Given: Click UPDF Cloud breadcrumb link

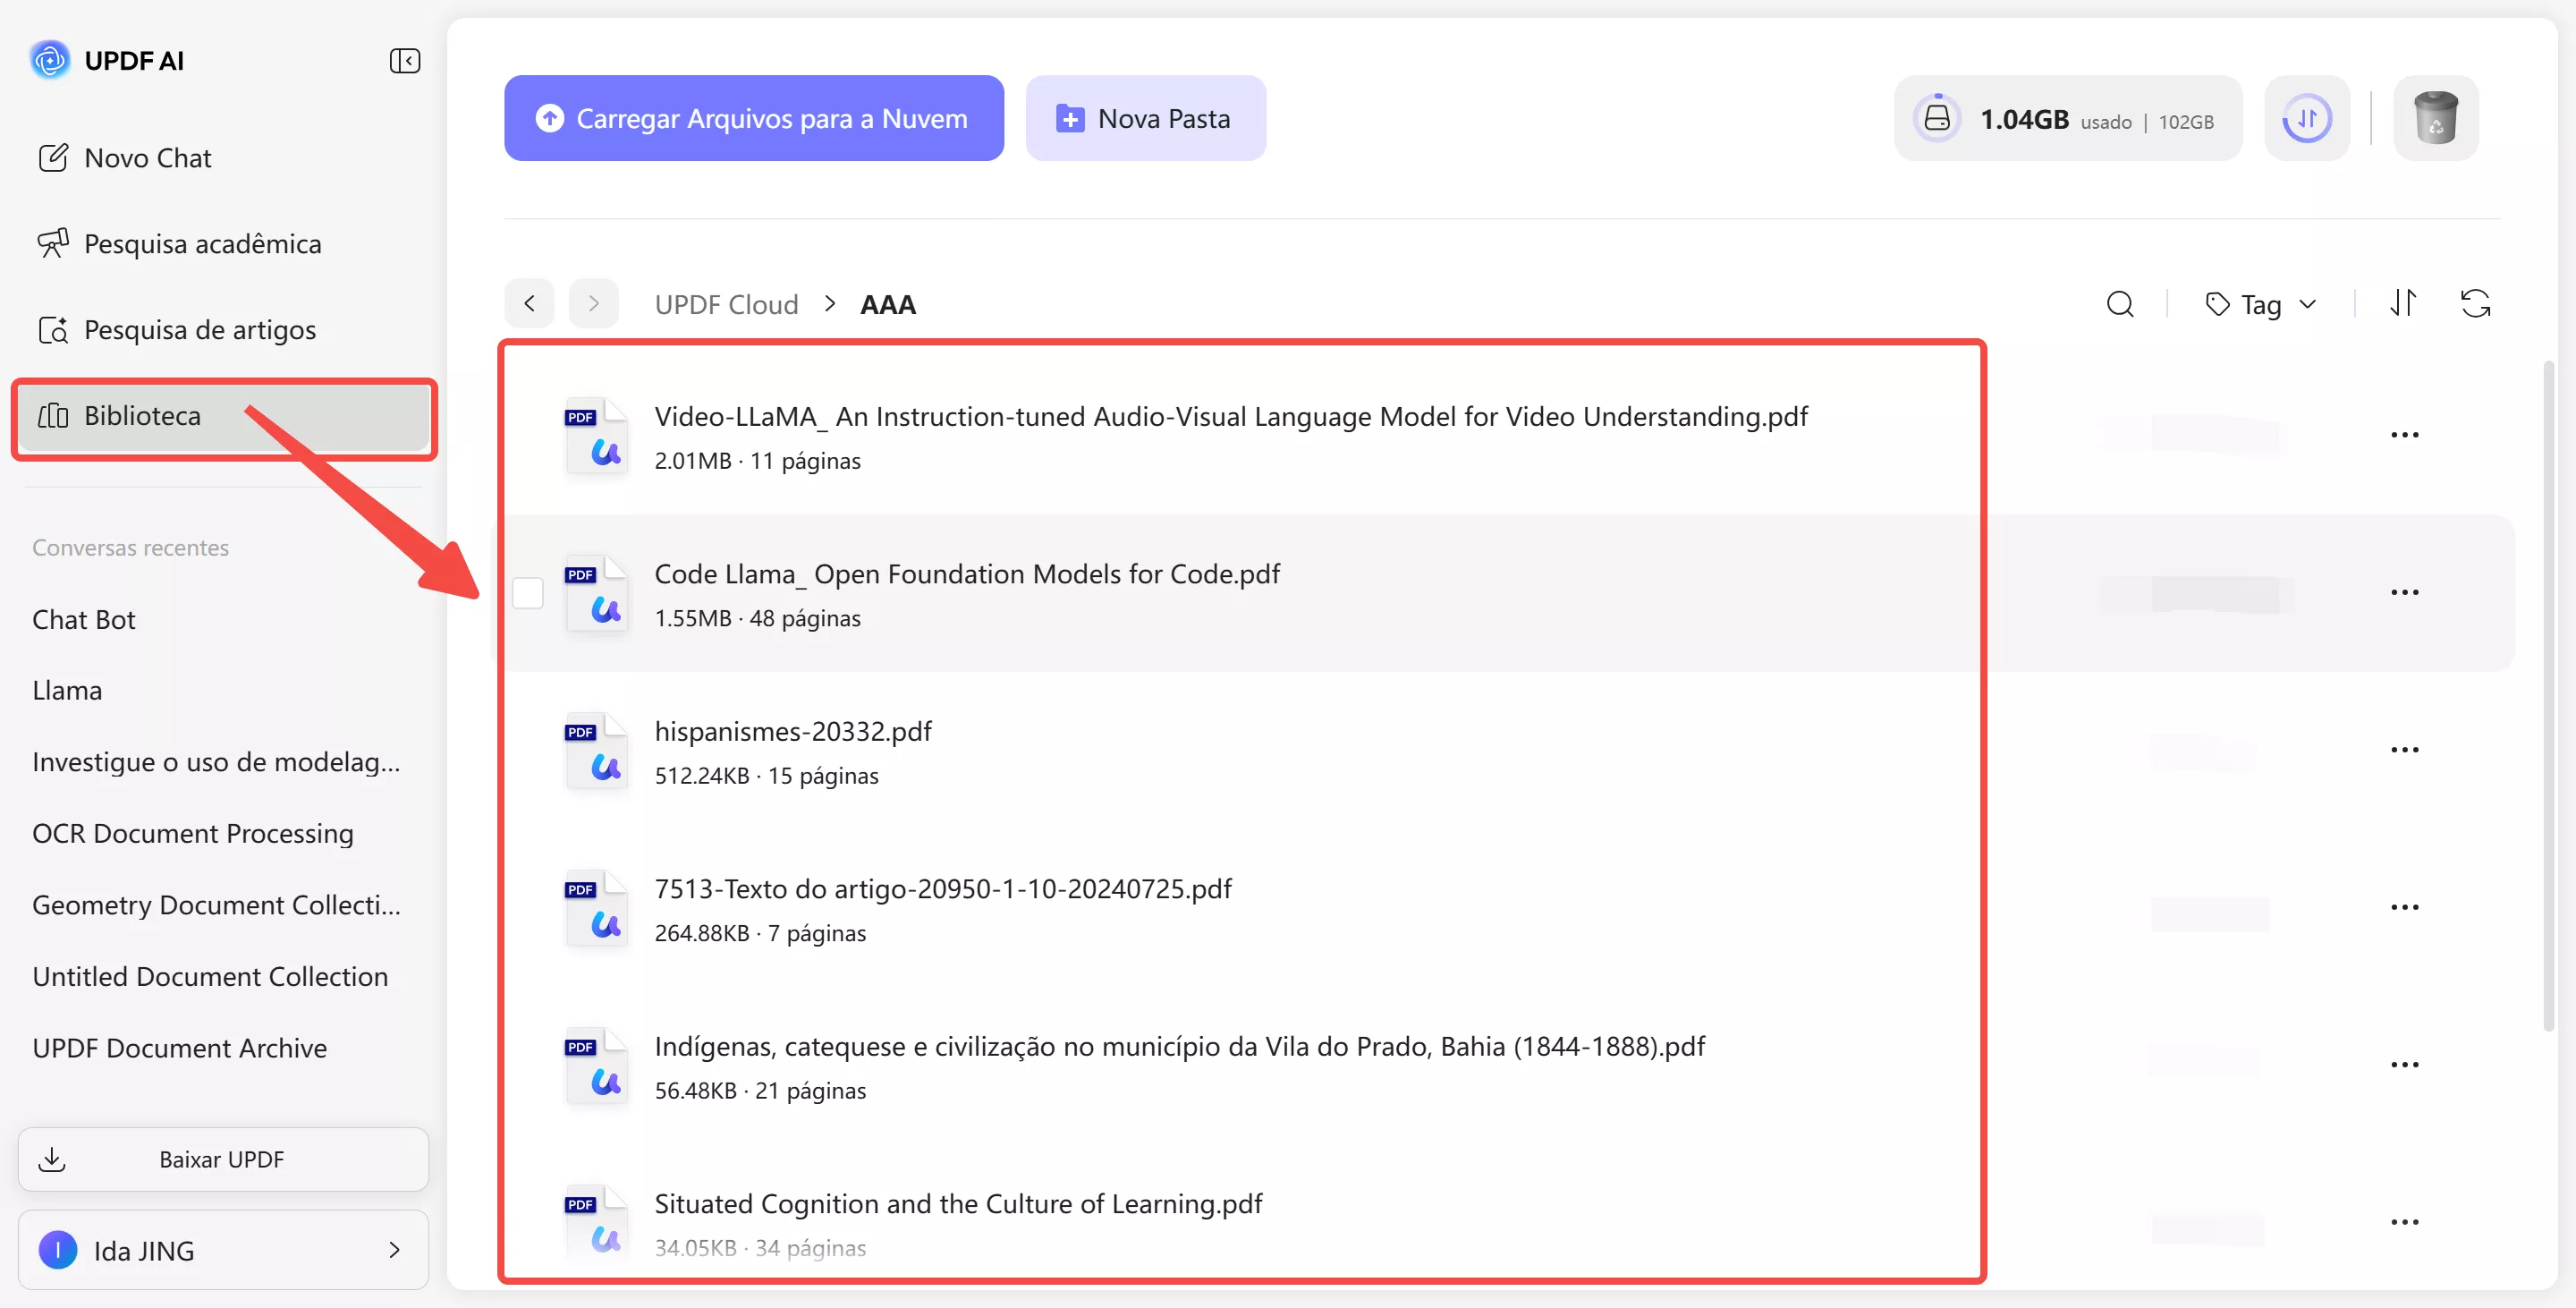Looking at the screenshot, I should (x=726, y=304).
